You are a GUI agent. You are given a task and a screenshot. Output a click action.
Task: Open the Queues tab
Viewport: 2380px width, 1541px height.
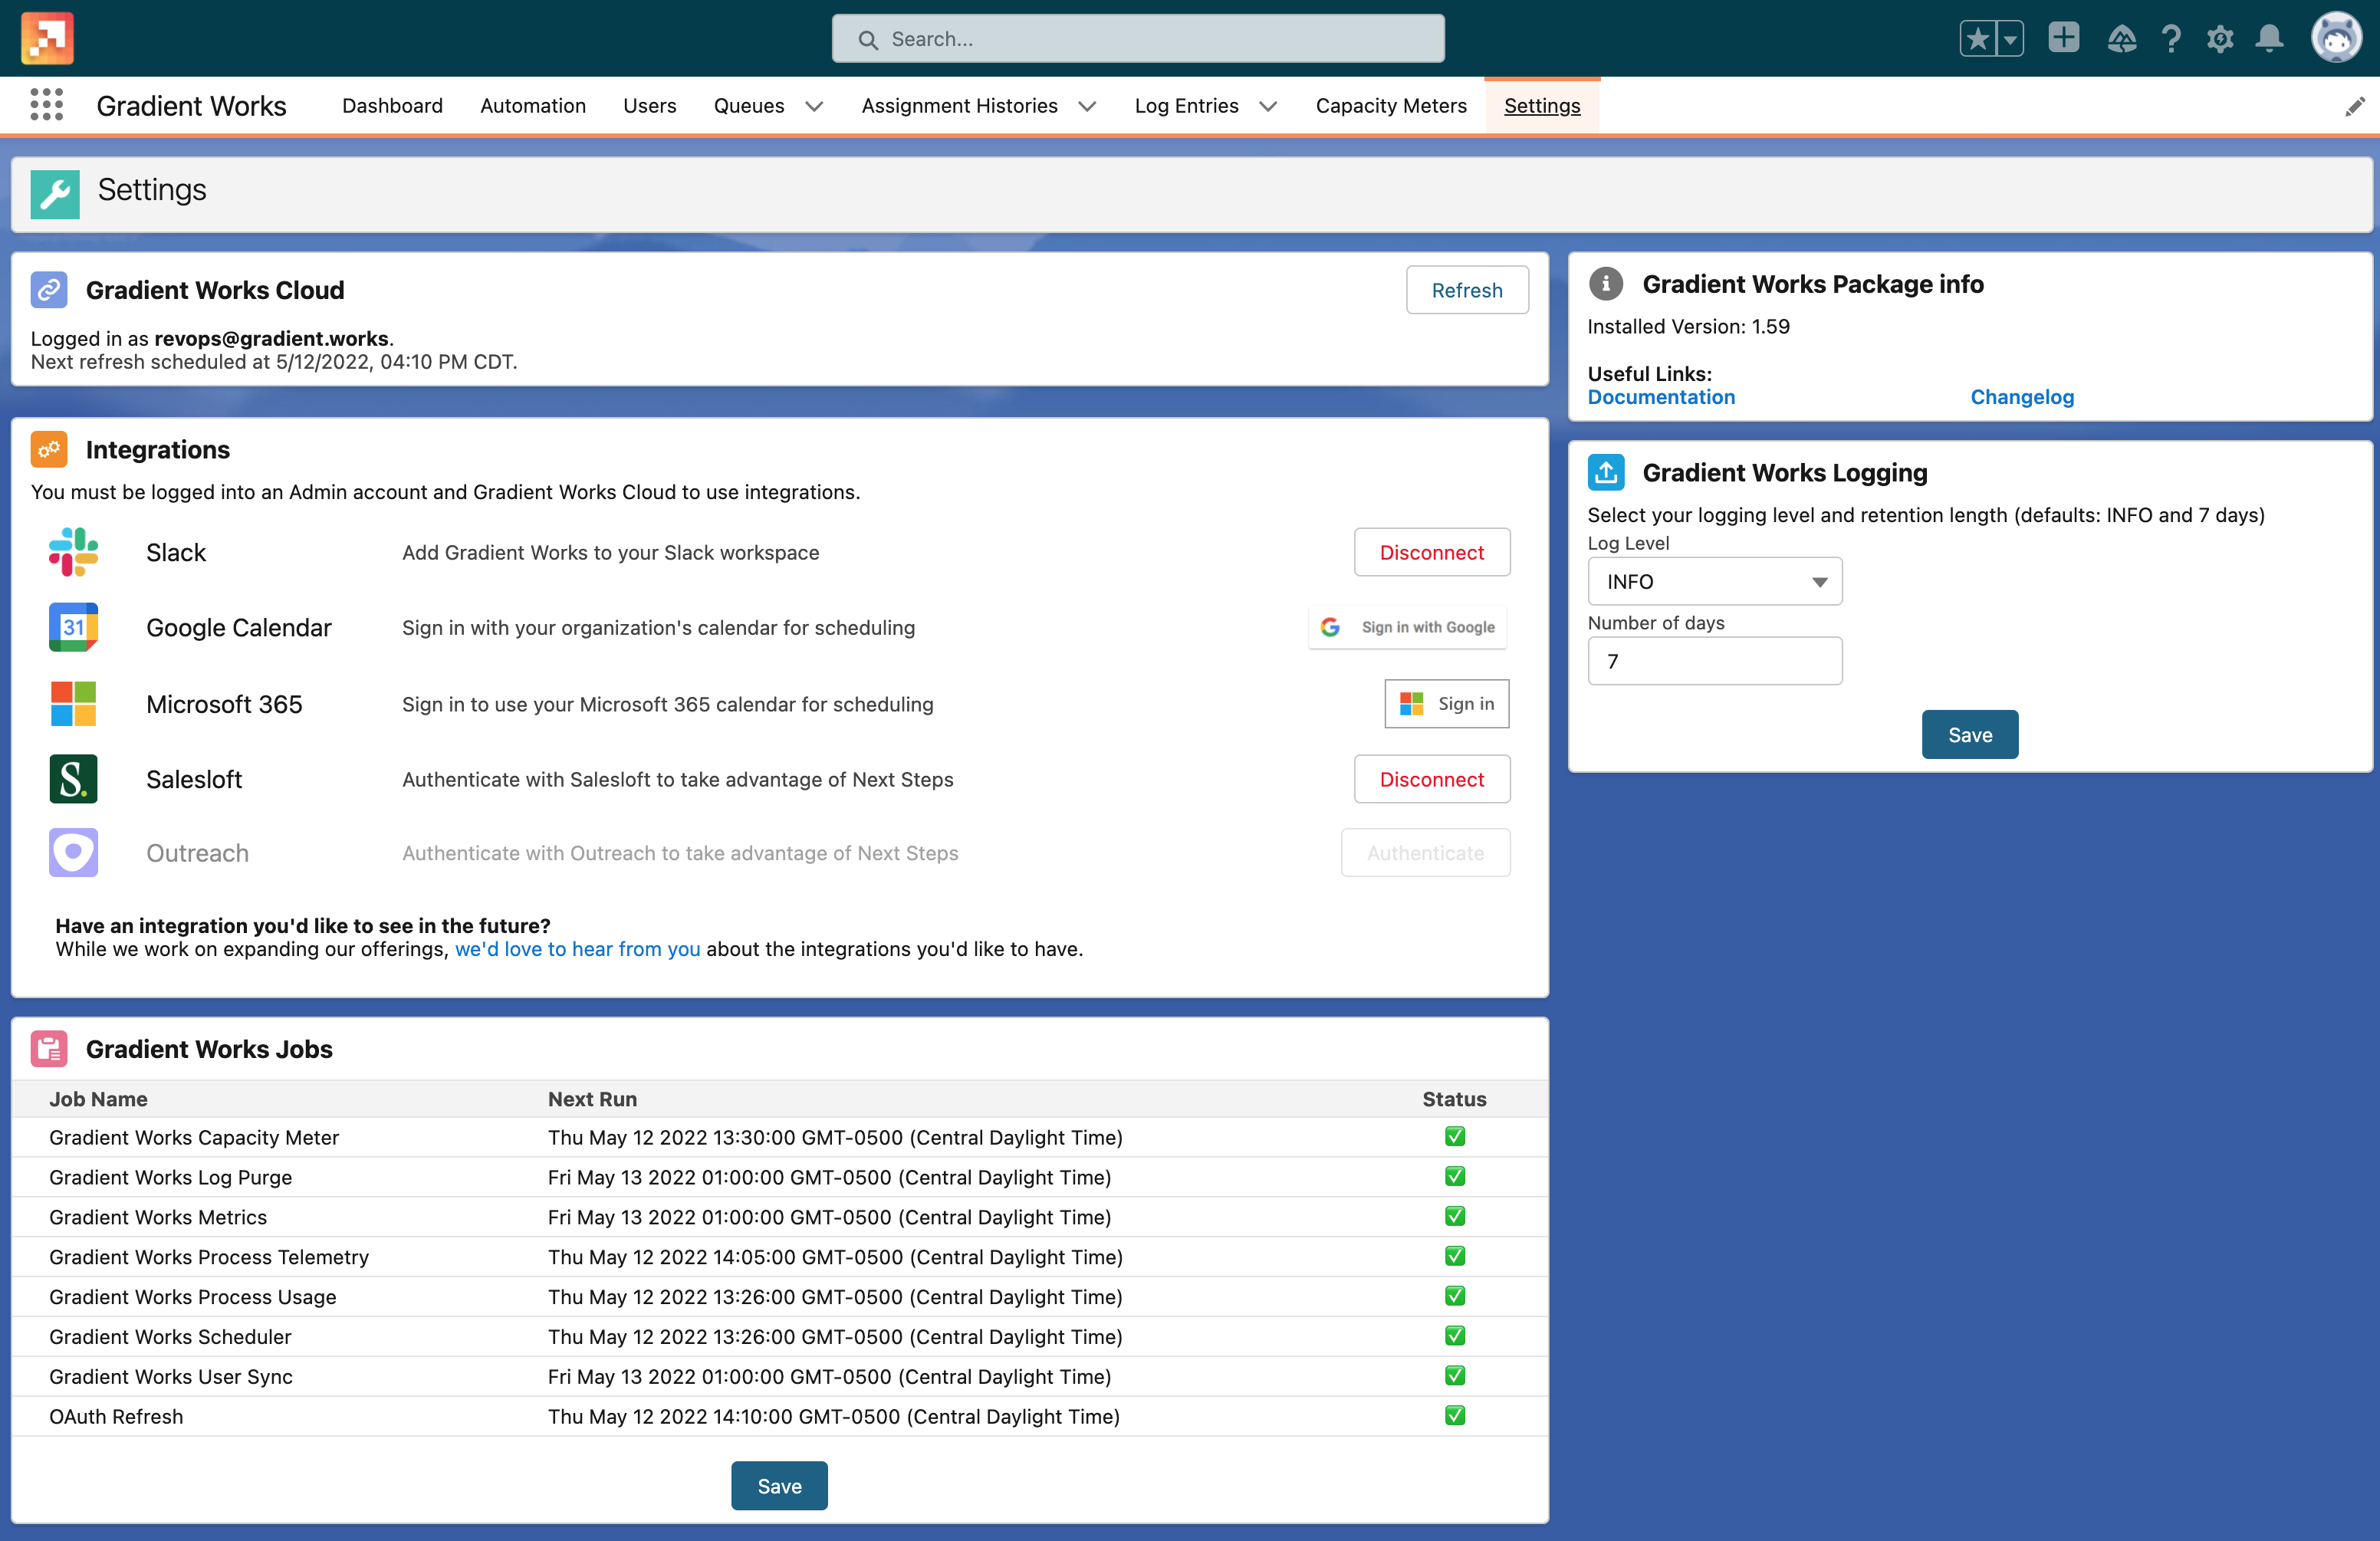tap(748, 106)
